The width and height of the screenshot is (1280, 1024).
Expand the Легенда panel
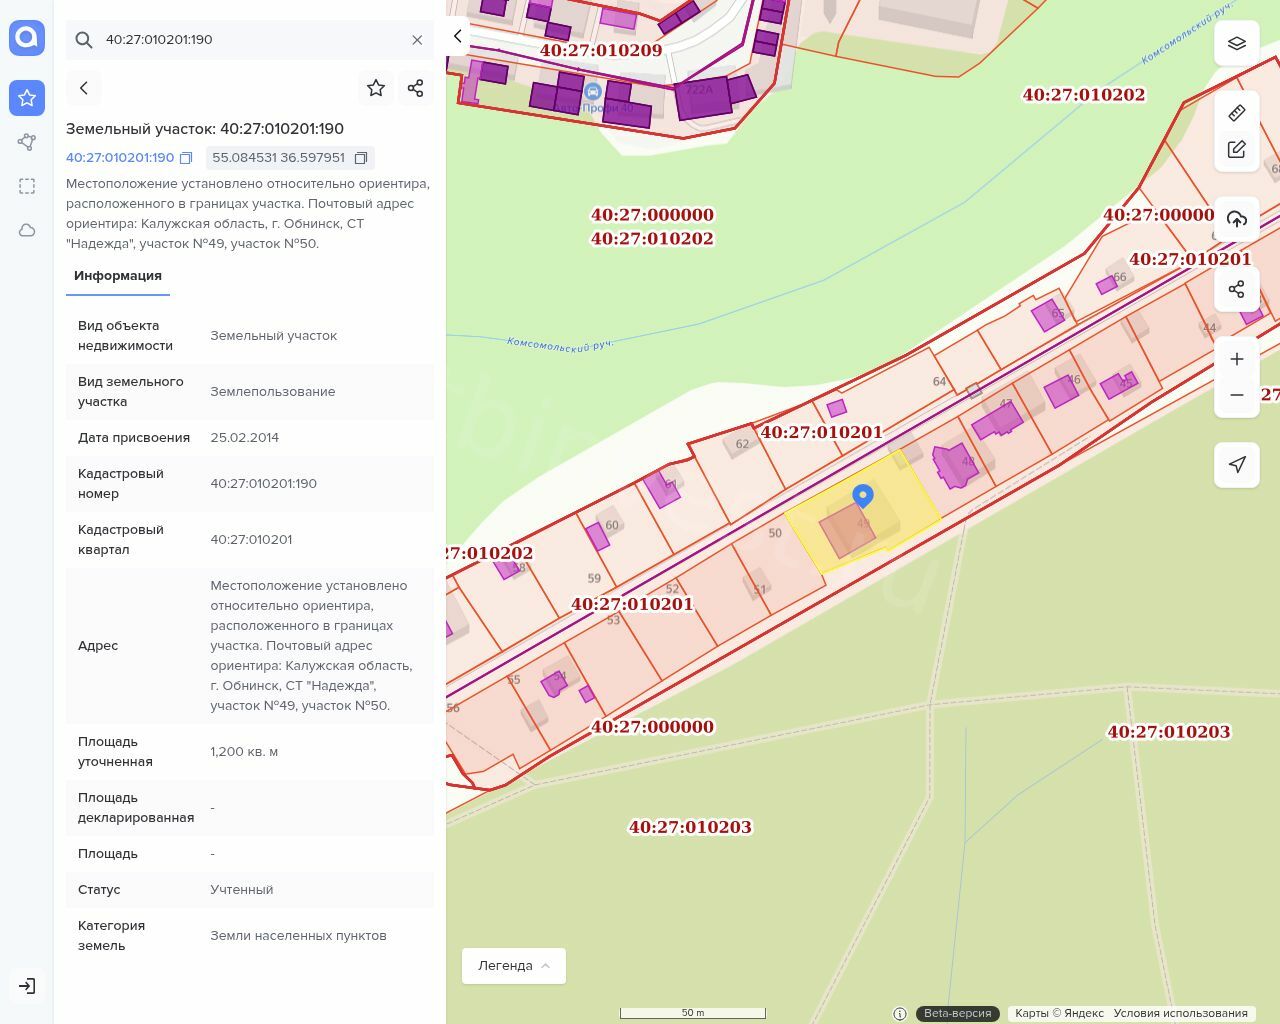(x=513, y=966)
